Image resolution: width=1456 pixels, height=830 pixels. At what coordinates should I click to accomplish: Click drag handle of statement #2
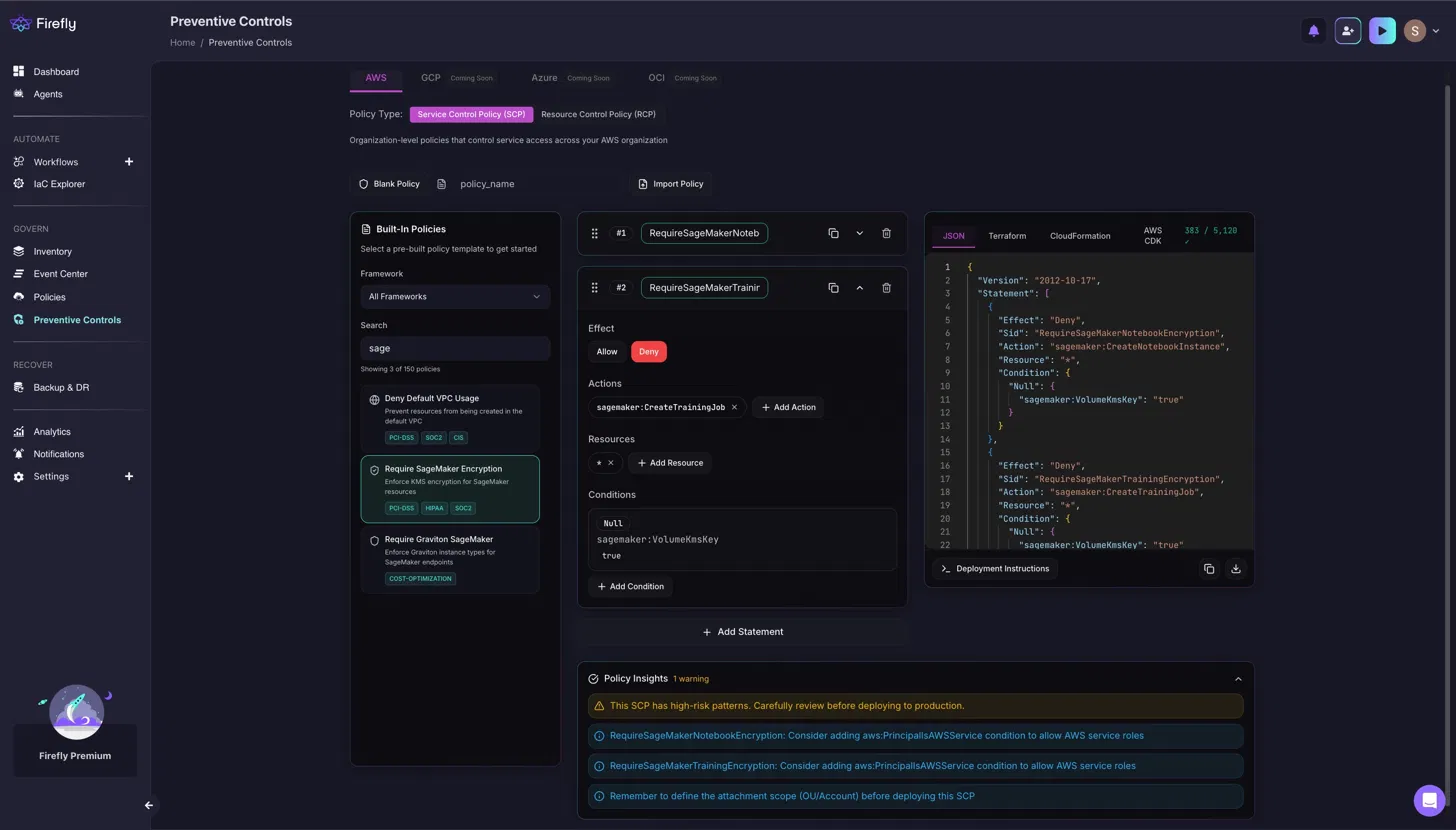(x=594, y=288)
